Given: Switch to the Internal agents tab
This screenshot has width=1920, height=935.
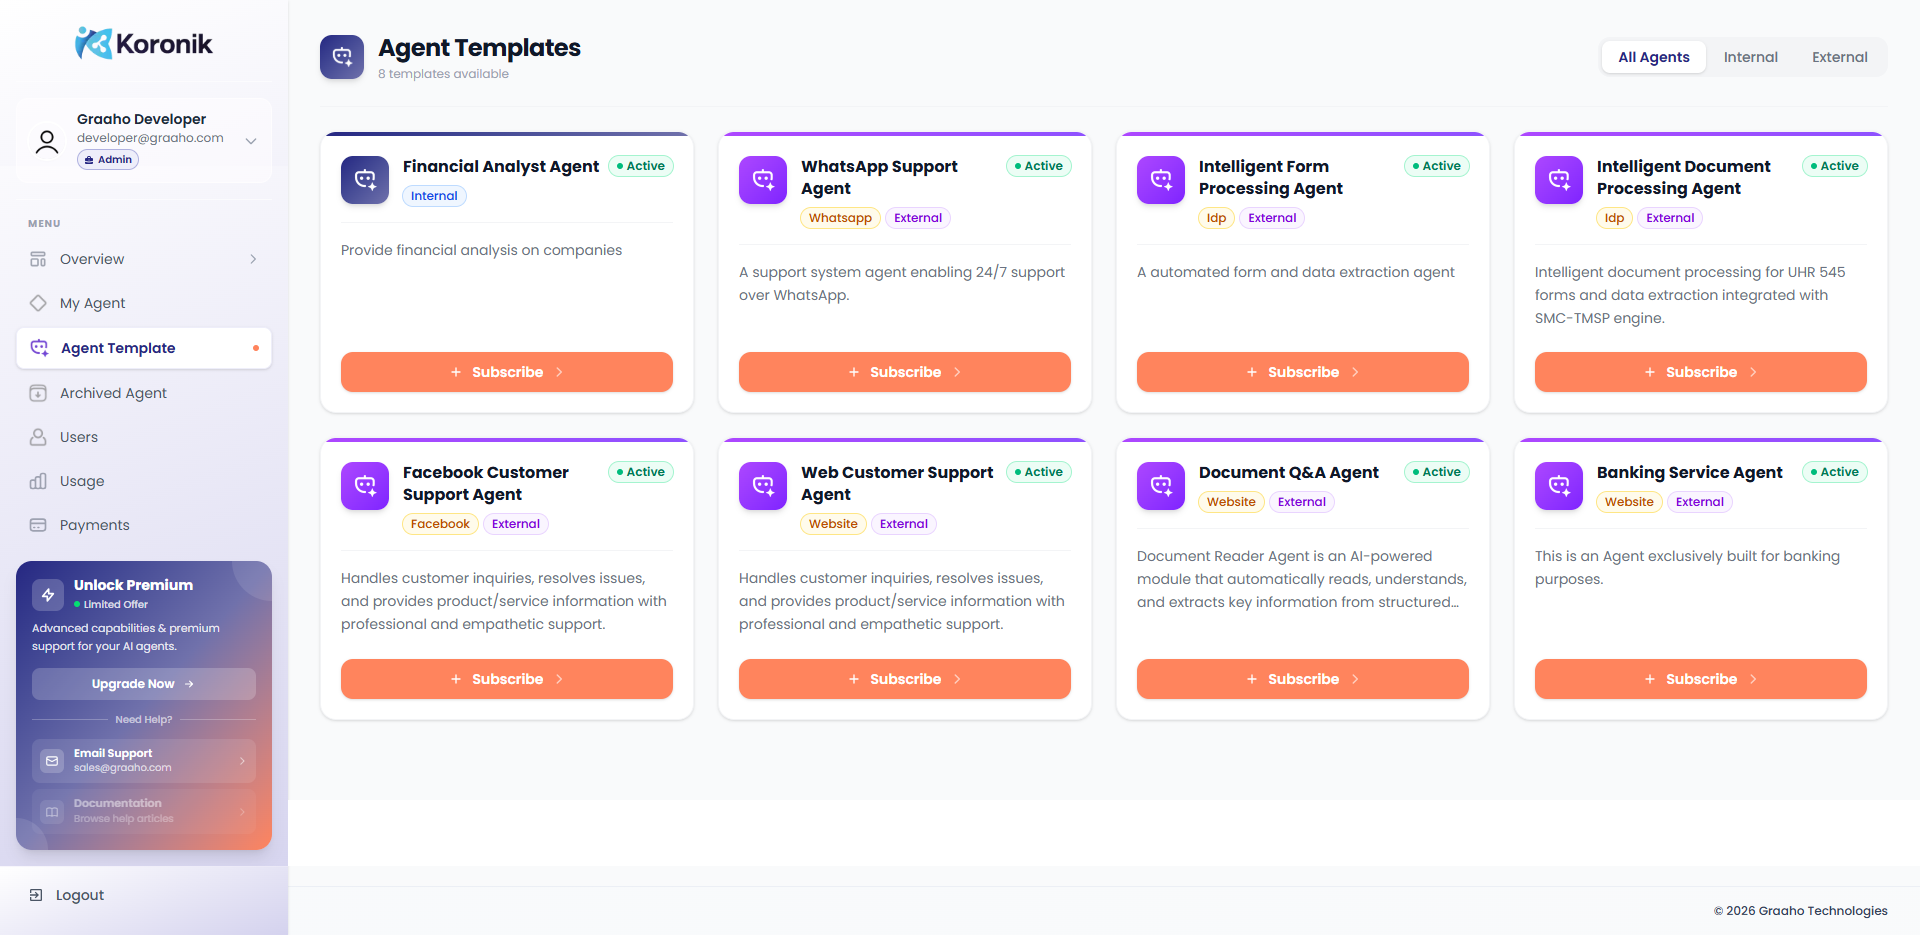Looking at the screenshot, I should point(1750,57).
